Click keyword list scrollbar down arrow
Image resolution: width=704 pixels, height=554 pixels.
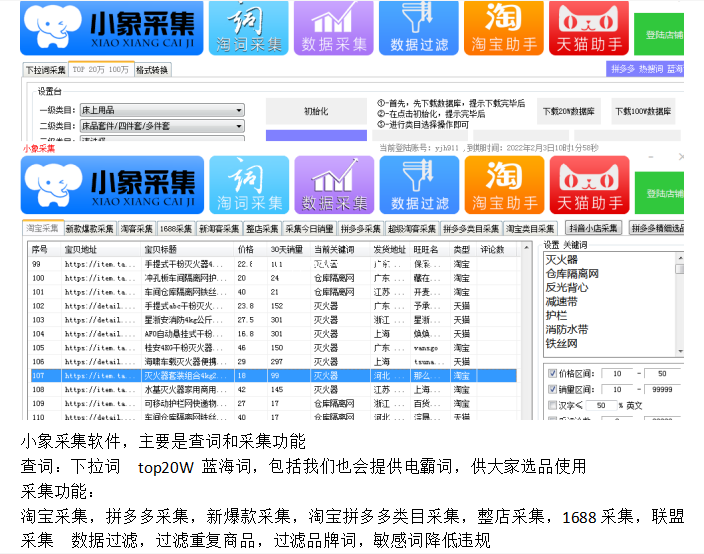point(681,351)
